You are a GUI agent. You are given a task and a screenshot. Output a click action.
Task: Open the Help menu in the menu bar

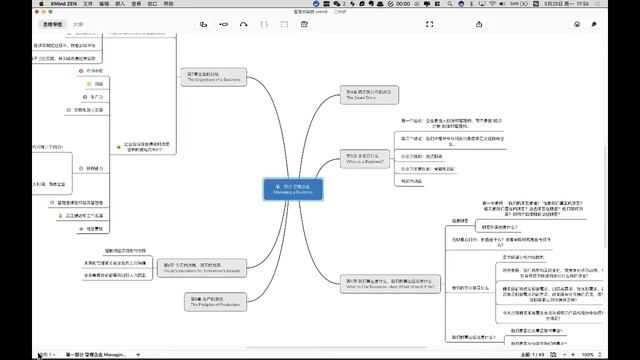(169, 4)
